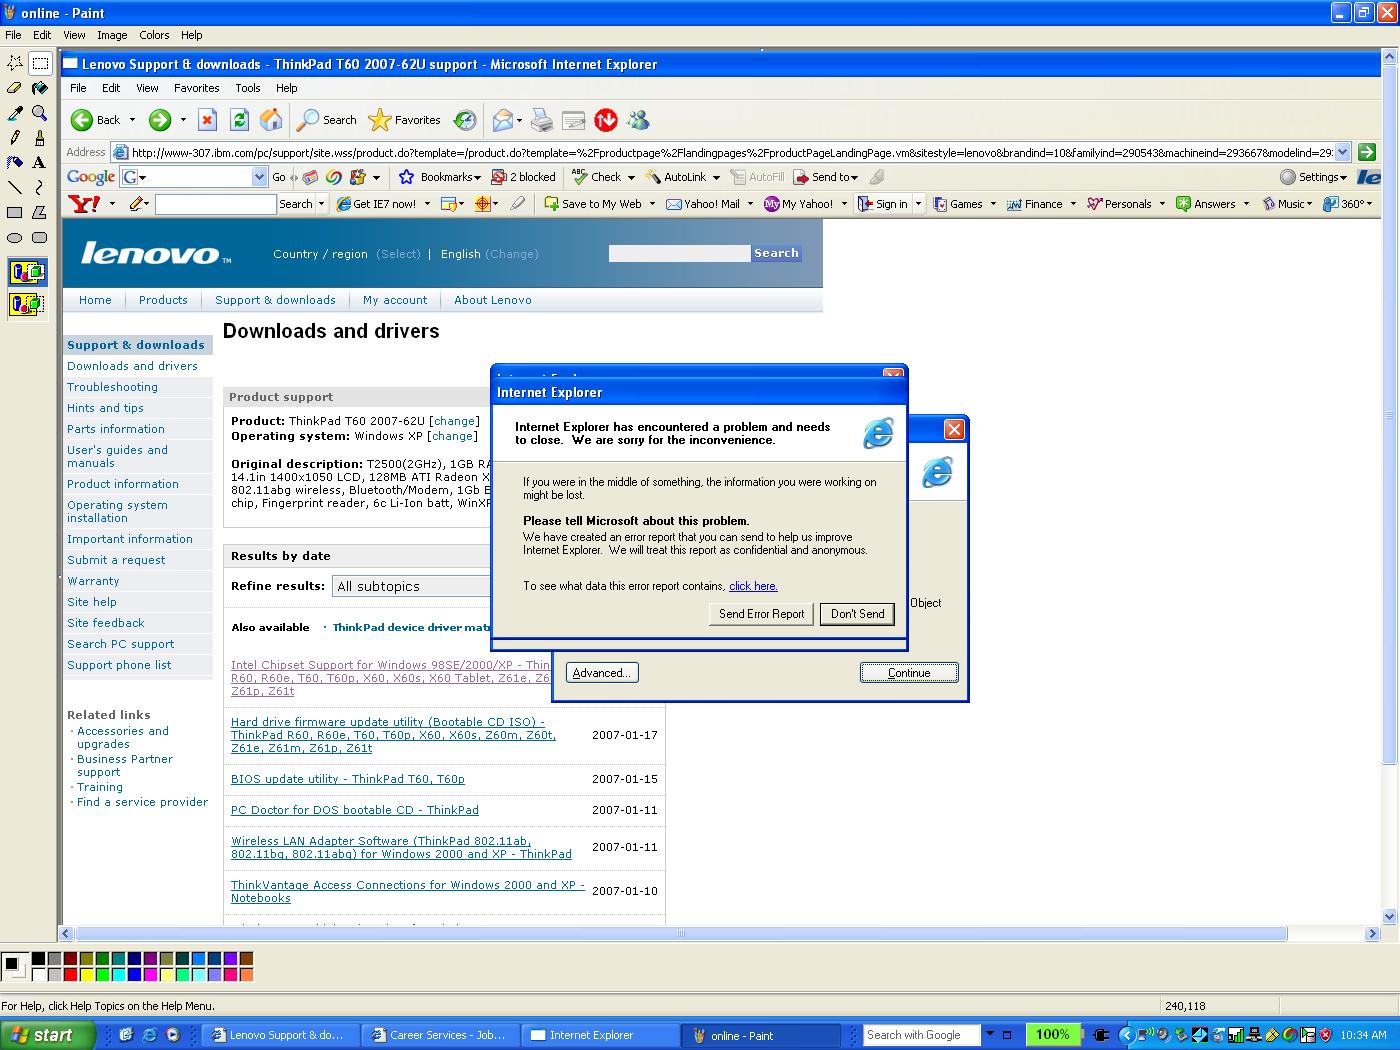The image size is (1400, 1050).
Task: Open Internet Explorer's Favorites menu
Action: pos(196,88)
